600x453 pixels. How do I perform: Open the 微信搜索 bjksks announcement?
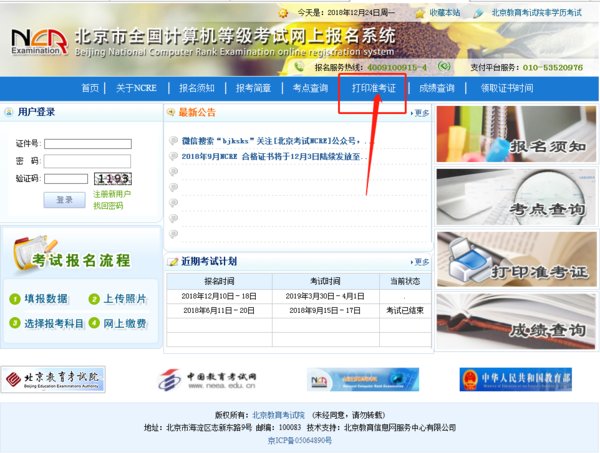click(274, 141)
